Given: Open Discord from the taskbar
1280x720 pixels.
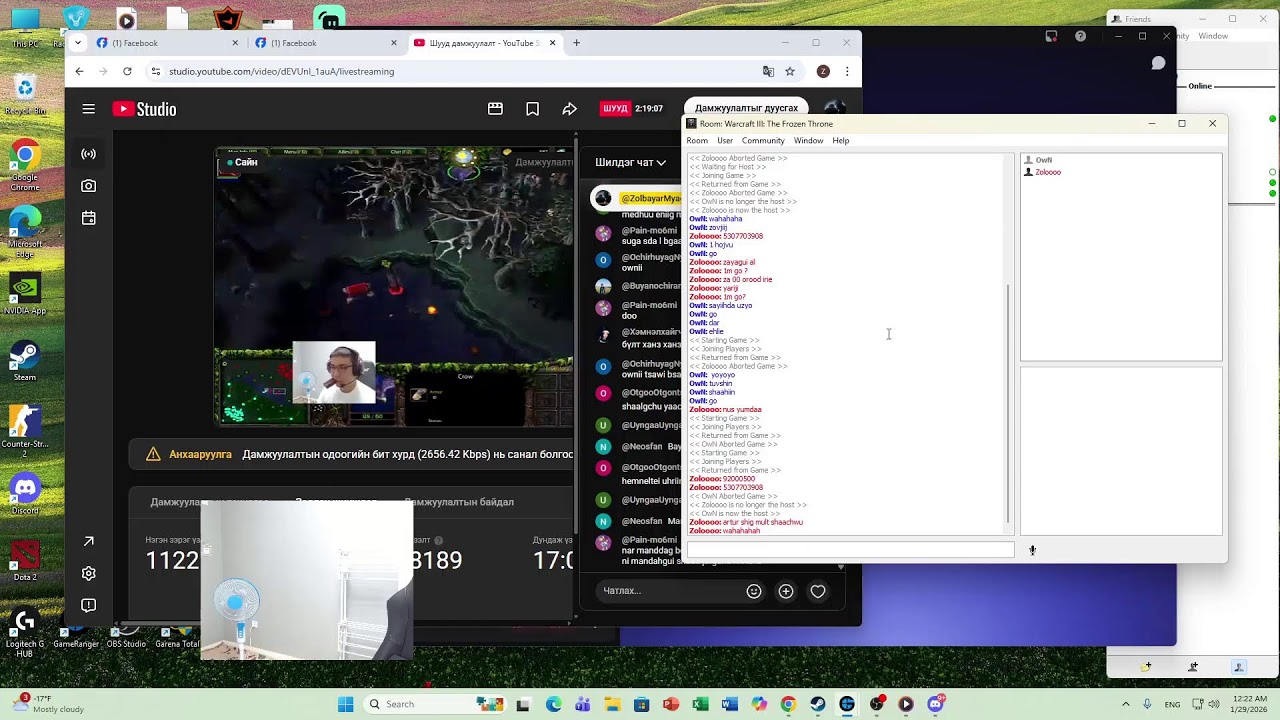Looking at the screenshot, I should coord(935,704).
